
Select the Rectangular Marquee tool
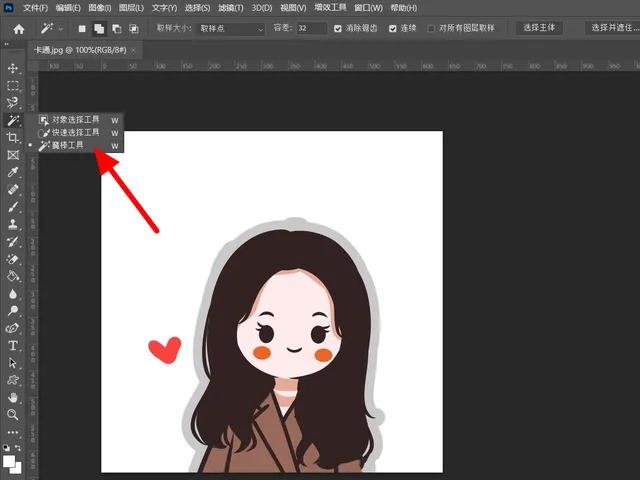[x=13, y=85]
